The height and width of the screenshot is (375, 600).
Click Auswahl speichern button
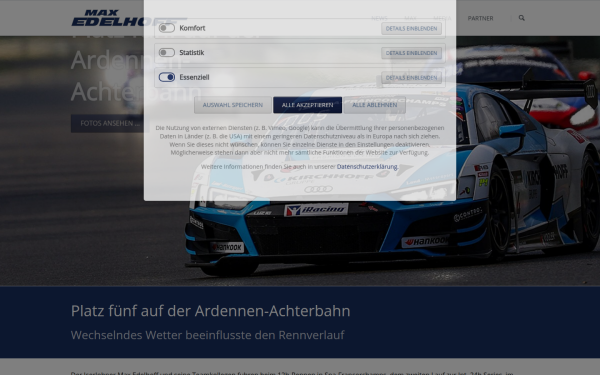233,105
